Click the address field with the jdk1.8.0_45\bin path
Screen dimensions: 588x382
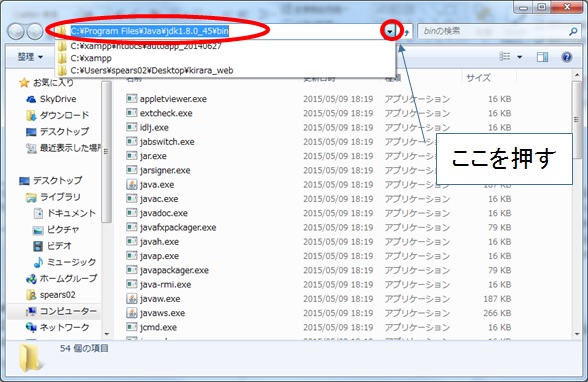point(150,31)
